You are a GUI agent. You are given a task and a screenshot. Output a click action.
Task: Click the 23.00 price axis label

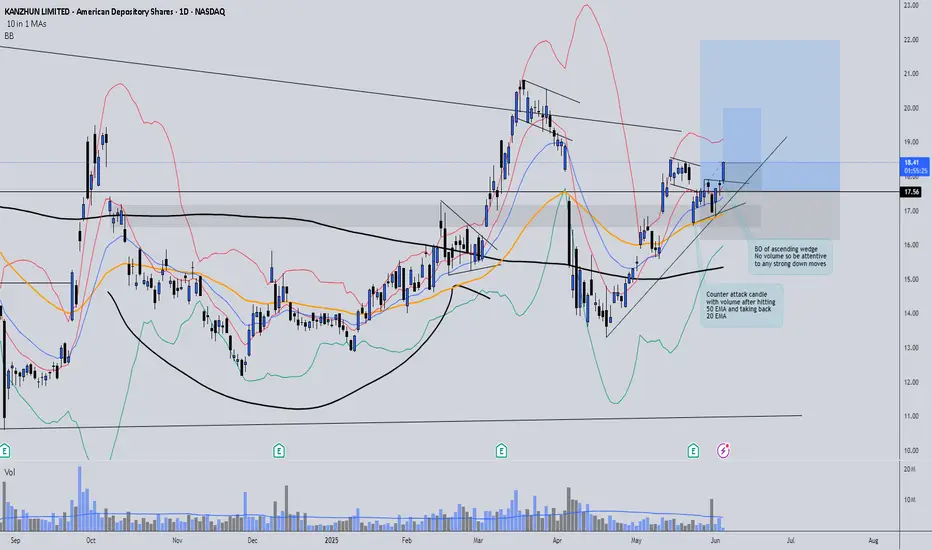point(911,5)
